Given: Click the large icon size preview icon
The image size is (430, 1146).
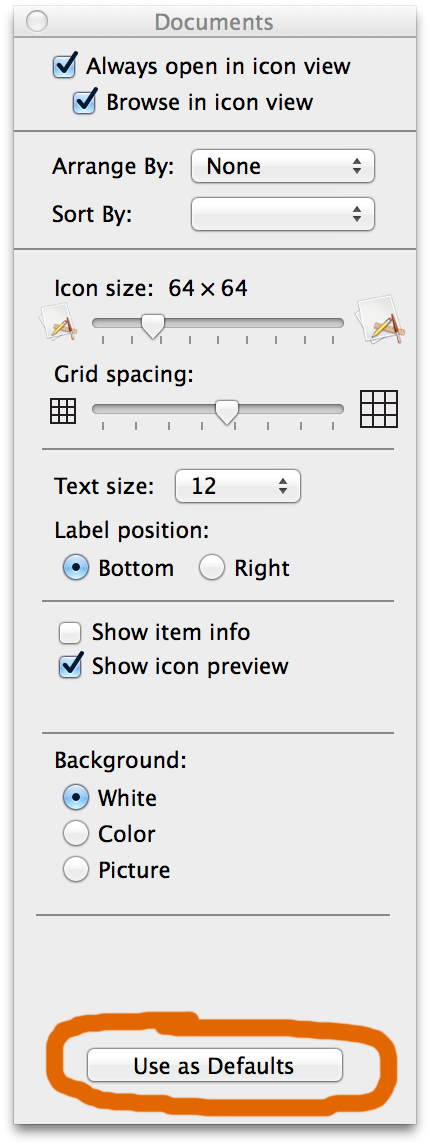Looking at the screenshot, I should click(x=379, y=322).
